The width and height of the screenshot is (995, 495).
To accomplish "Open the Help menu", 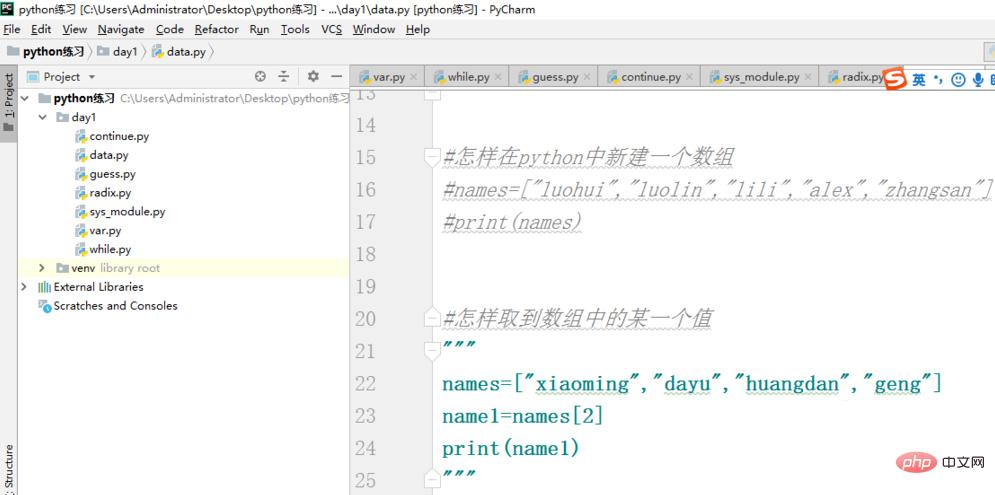I will click(x=418, y=29).
